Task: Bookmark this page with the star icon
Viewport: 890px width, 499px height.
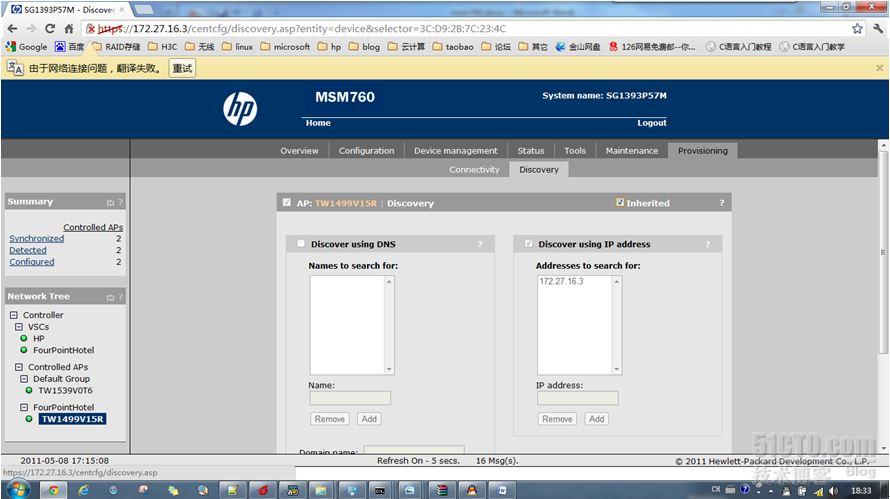Action: click(857, 28)
